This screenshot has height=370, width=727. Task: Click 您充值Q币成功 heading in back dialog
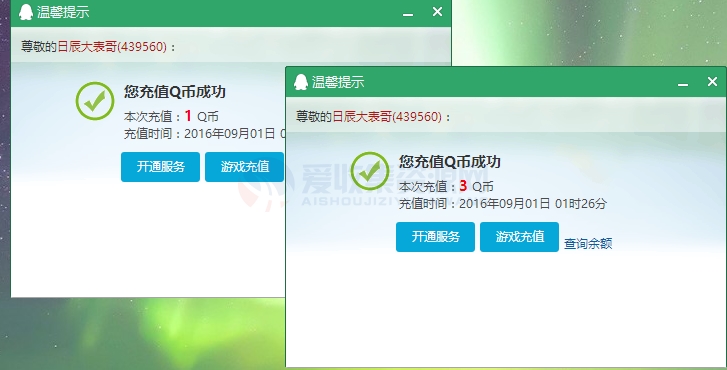[175, 92]
